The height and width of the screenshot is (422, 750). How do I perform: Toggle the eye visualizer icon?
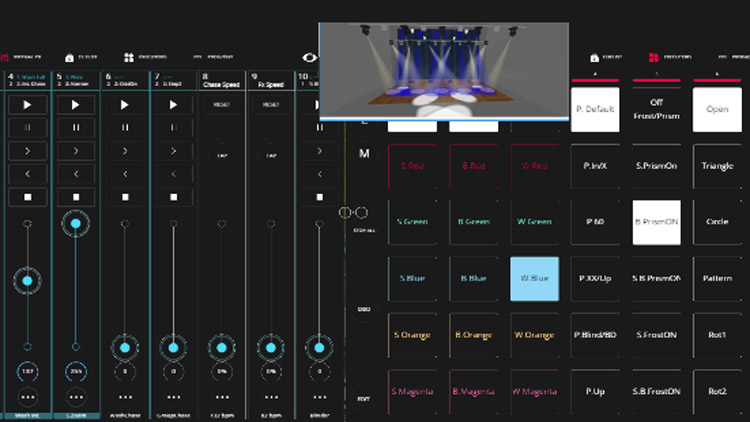point(309,58)
